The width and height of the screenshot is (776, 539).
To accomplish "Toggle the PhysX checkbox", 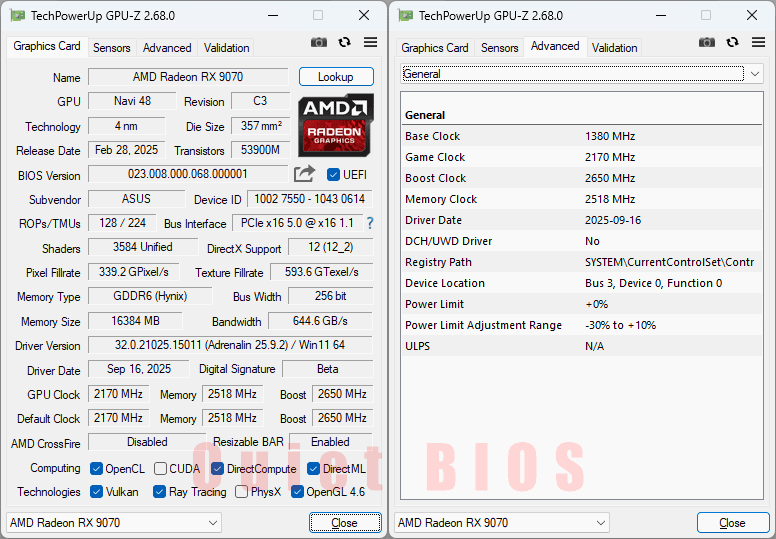I will (242, 491).
